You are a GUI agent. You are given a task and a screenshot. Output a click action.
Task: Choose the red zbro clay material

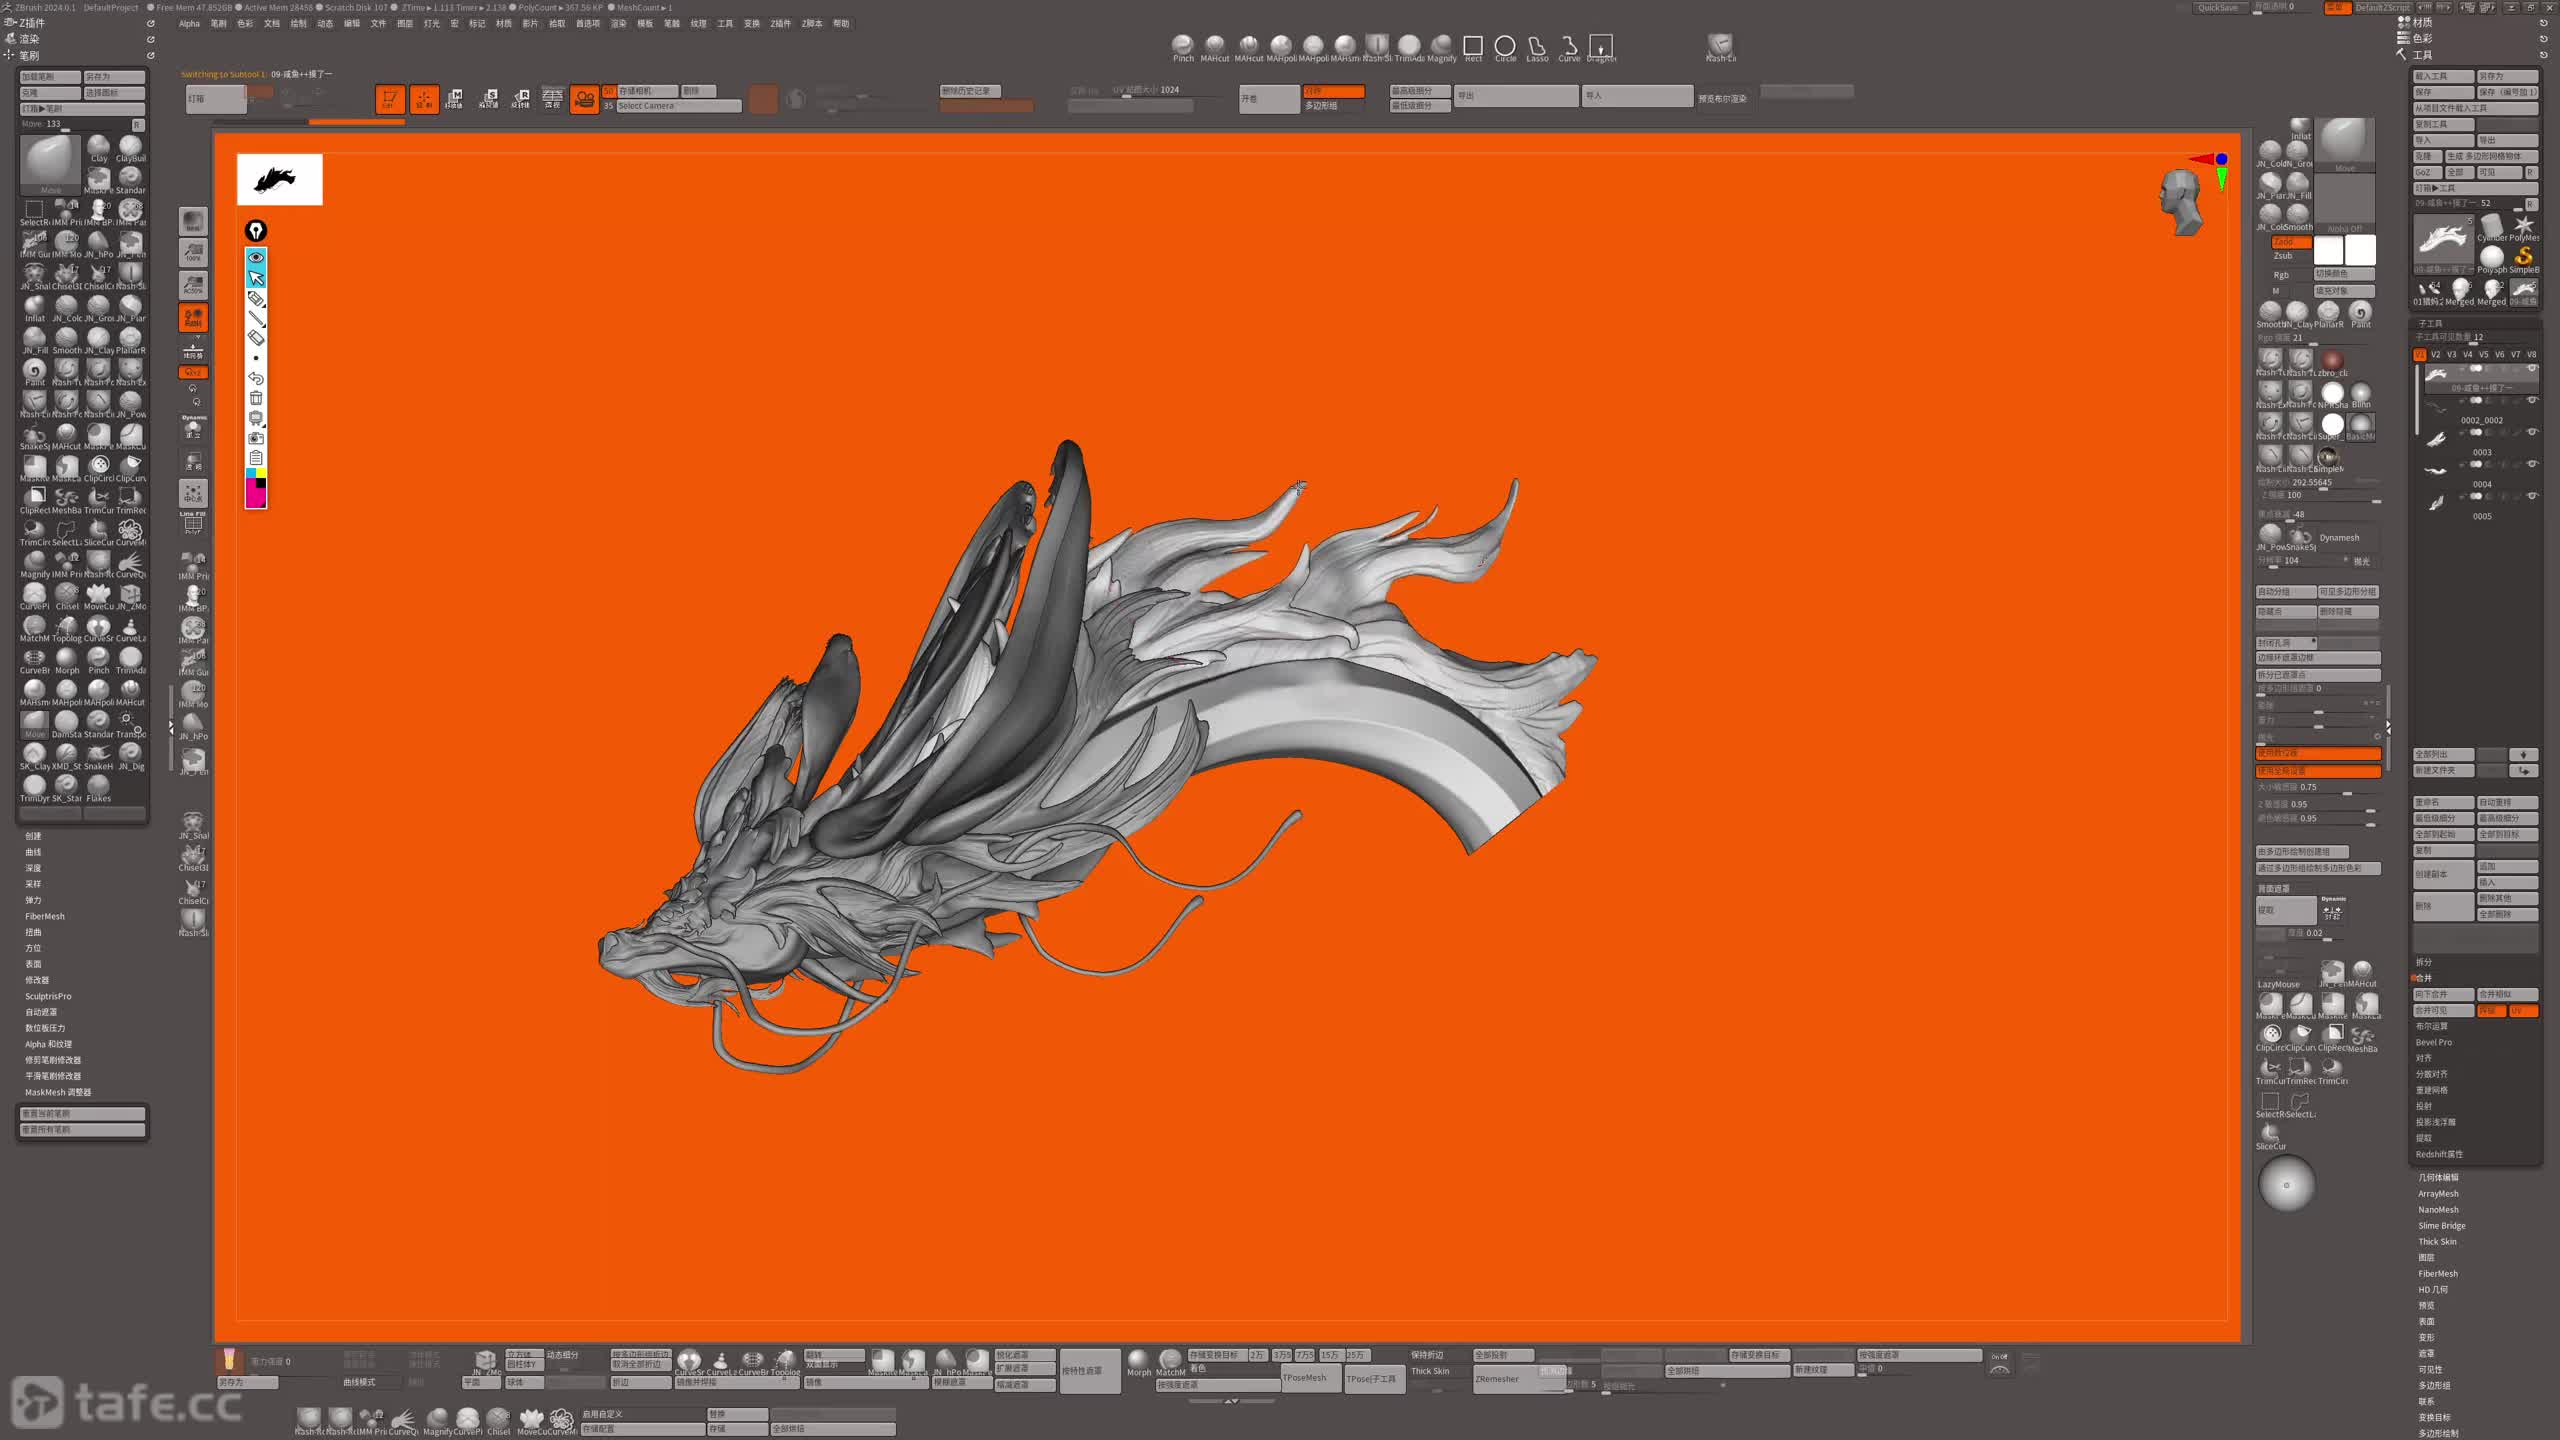pos(2333,361)
